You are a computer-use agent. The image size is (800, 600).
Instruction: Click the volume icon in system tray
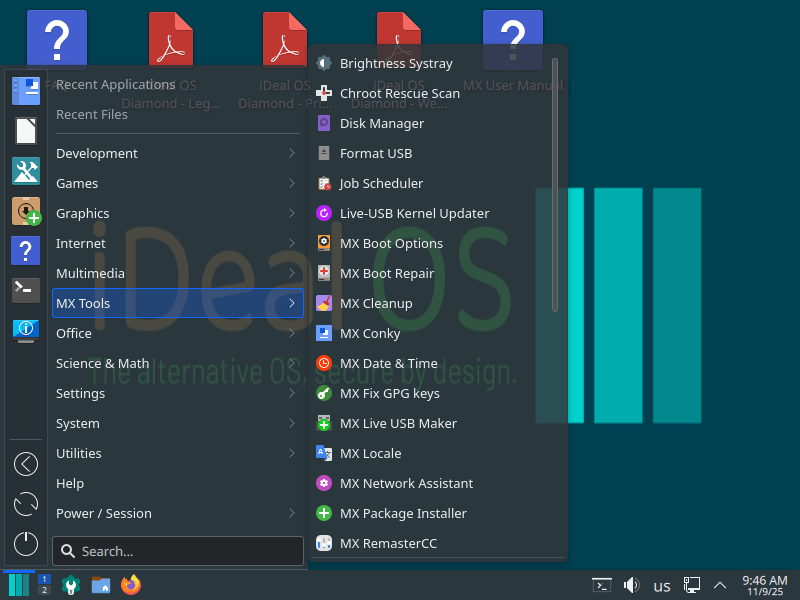coord(634,585)
